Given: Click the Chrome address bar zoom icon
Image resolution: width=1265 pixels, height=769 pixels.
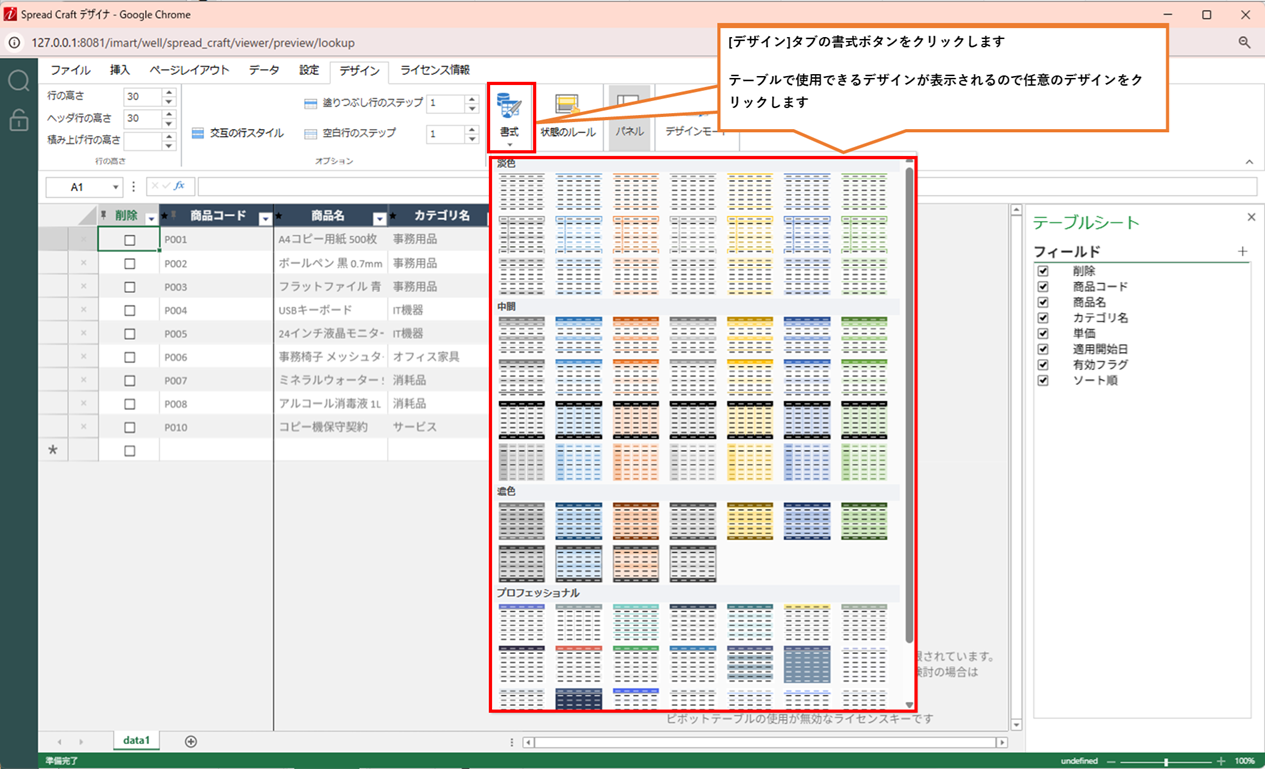Looking at the screenshot, I should click(1245, 43).
